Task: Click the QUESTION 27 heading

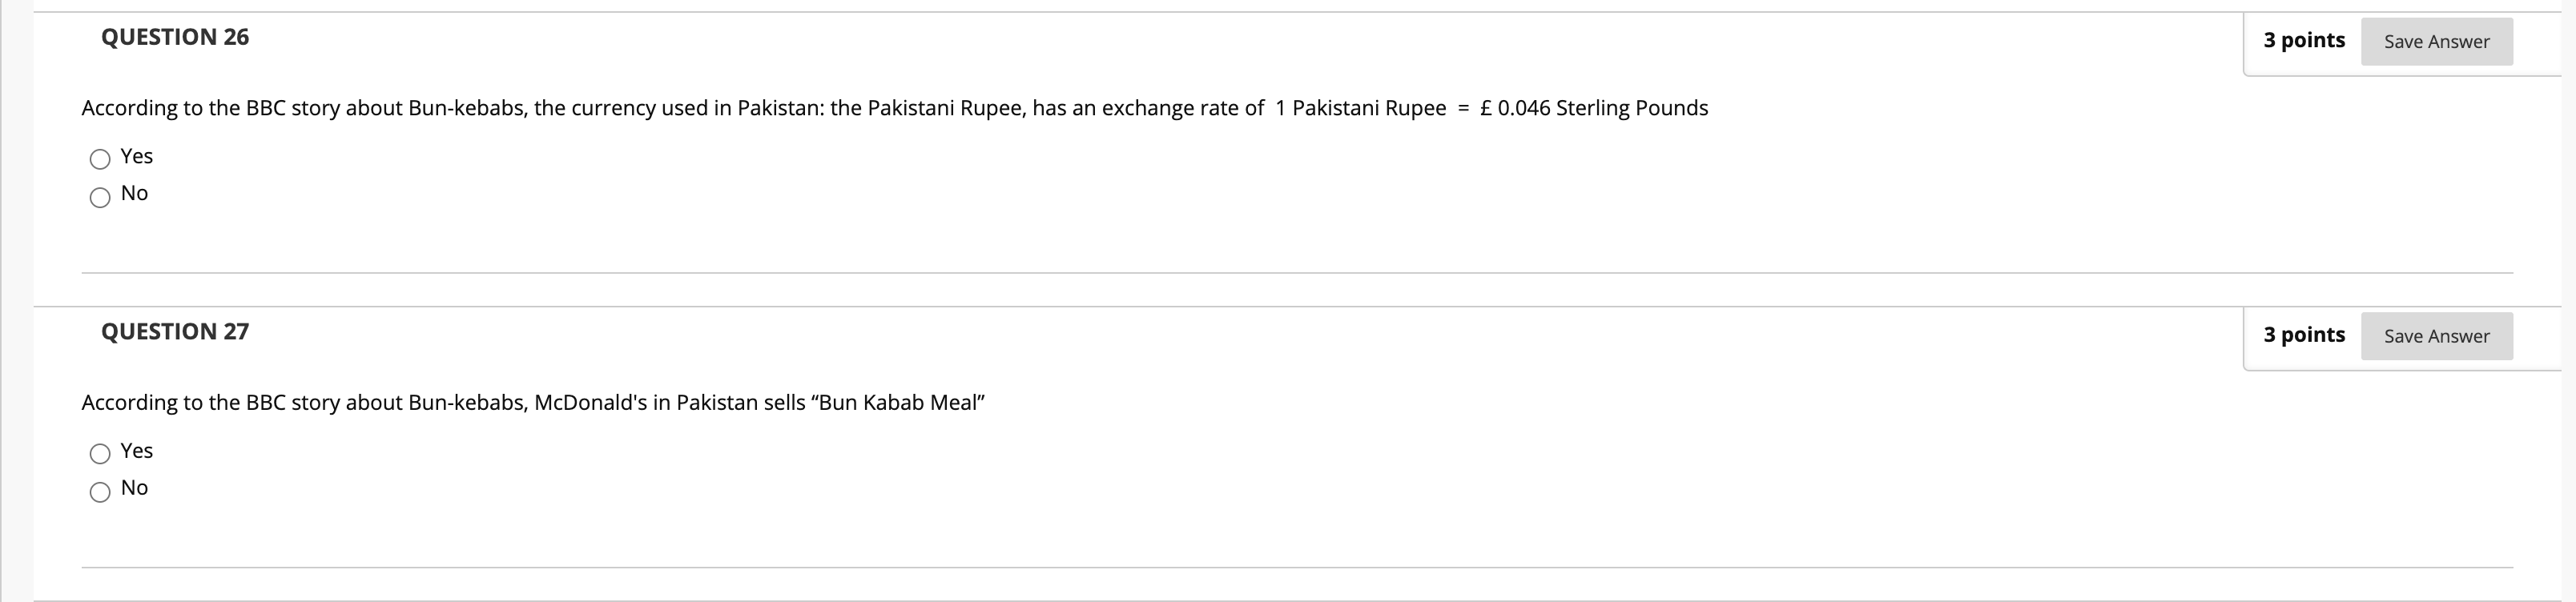Action: tap(175, 332)
